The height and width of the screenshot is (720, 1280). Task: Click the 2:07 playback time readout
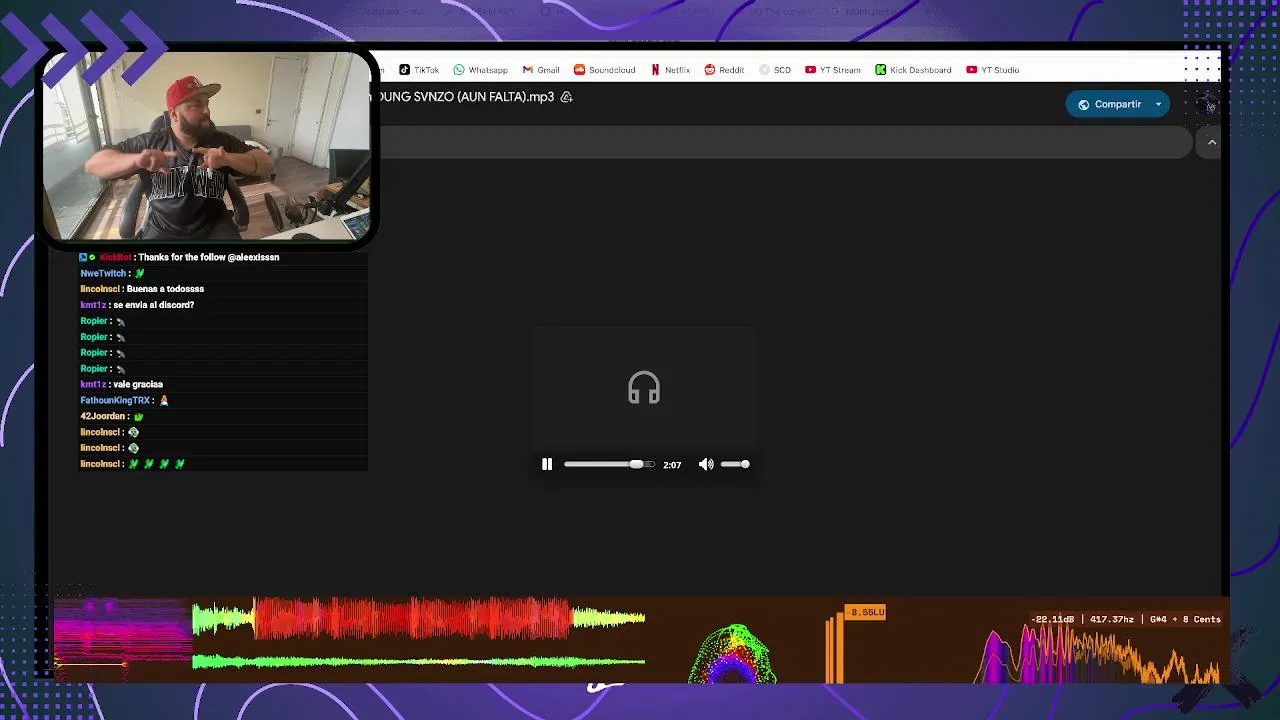click(672, 465)
